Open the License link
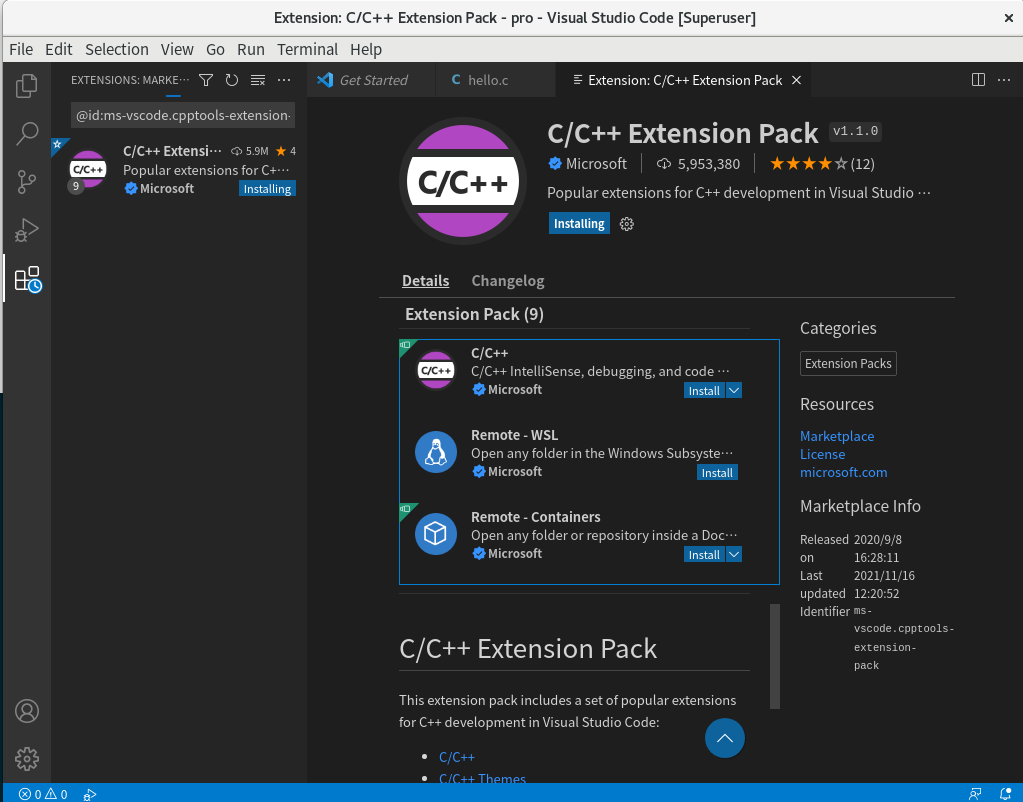This screenshot has height=802, width=1023. [822, 454]
